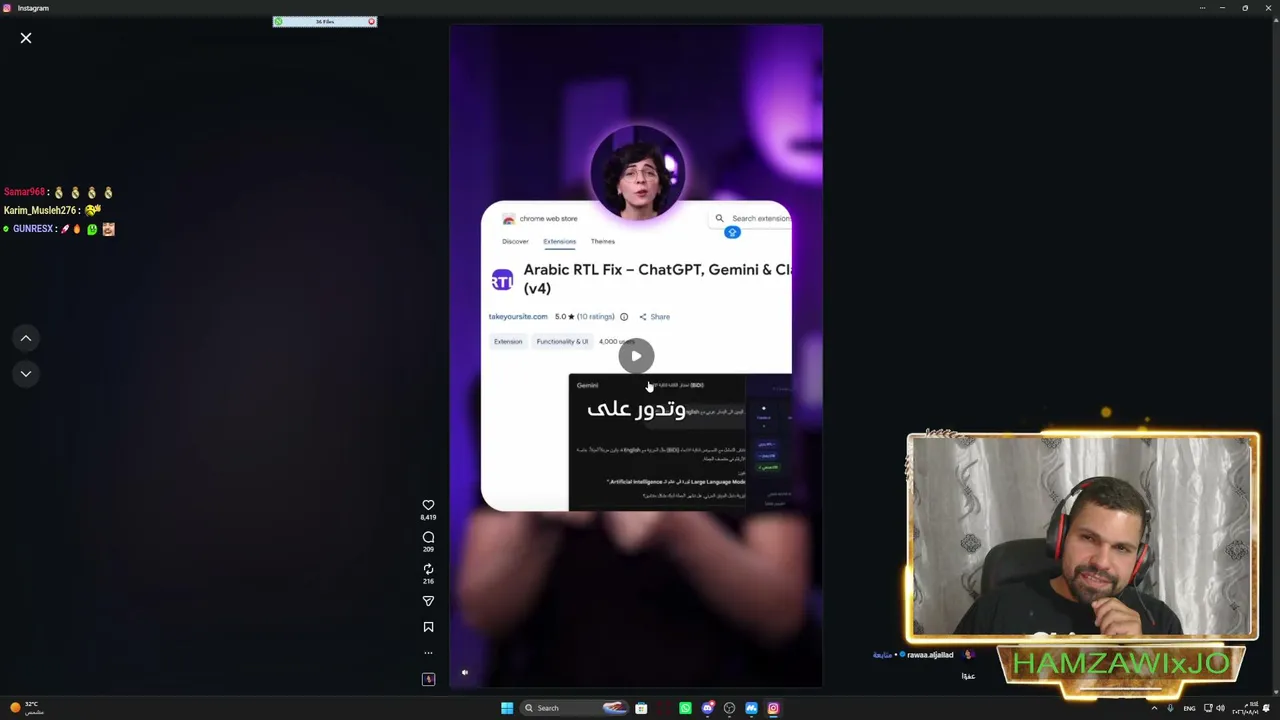Go to the next reel with down chevron
The width and height of the screenshot is (1280, 720).
(x=26, y=374)
